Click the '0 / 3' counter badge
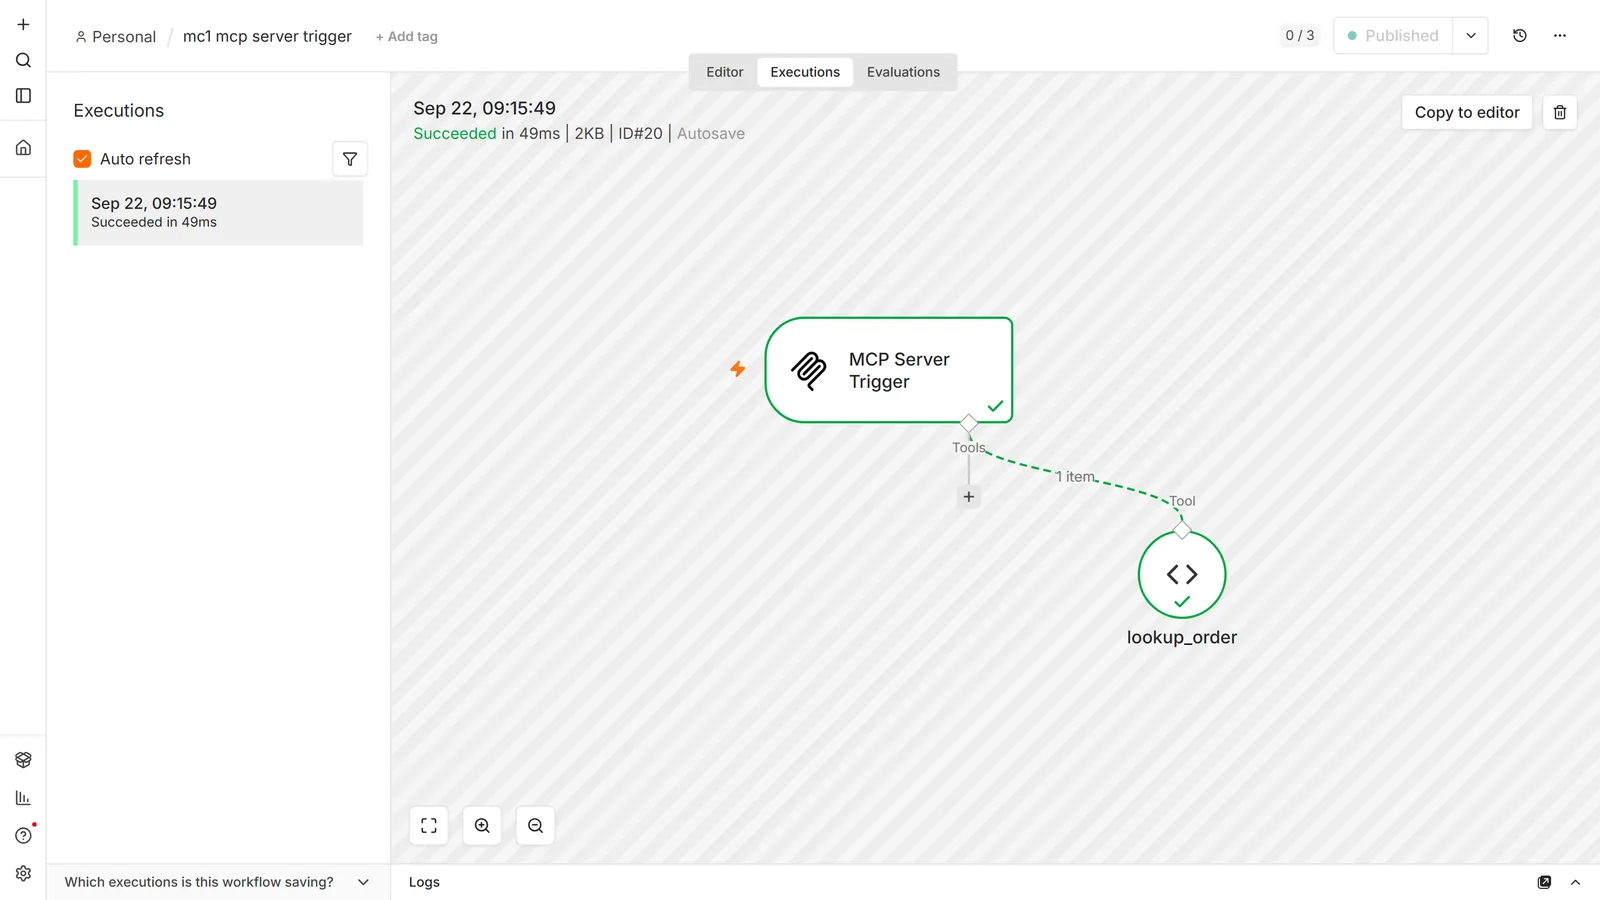The image size is (1600, 900). pyautogui.click(x=1300, y=36)
